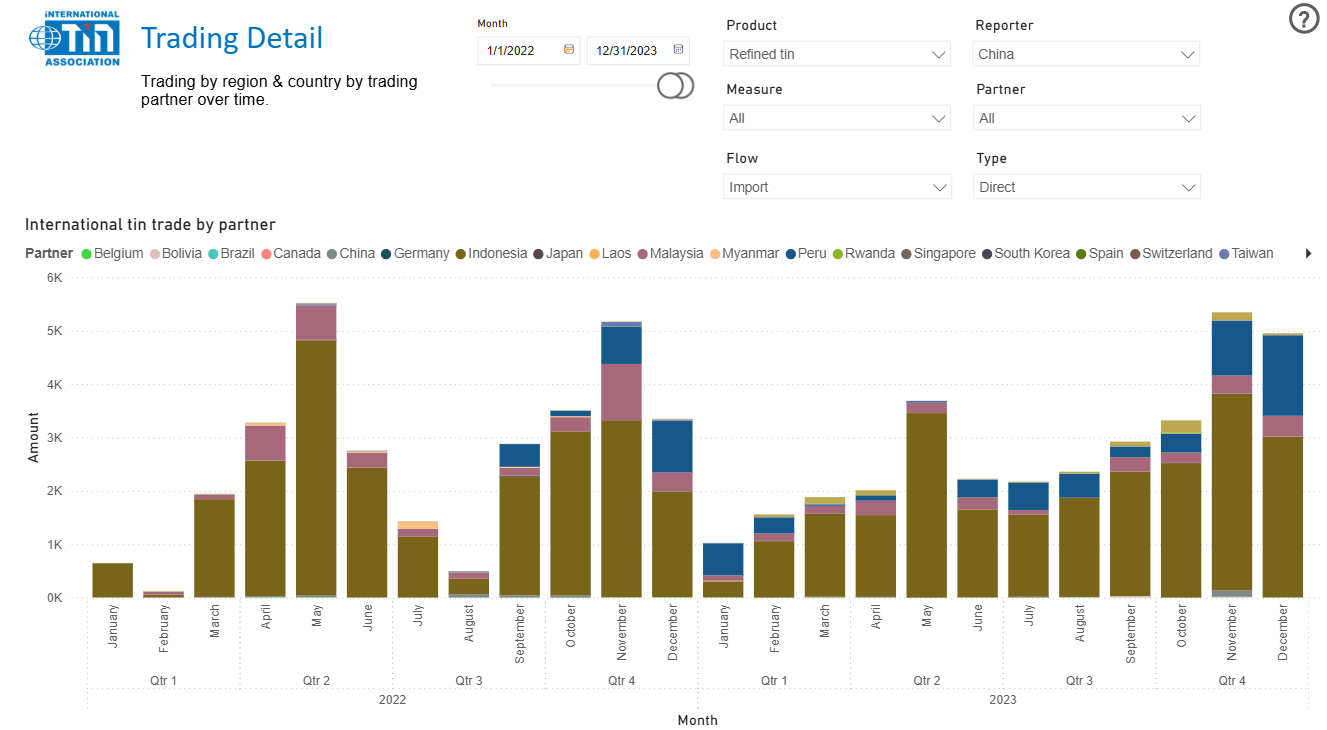Click the help question mark icon
Viewport: 1327px width, 730px height.
(1303, 19)
